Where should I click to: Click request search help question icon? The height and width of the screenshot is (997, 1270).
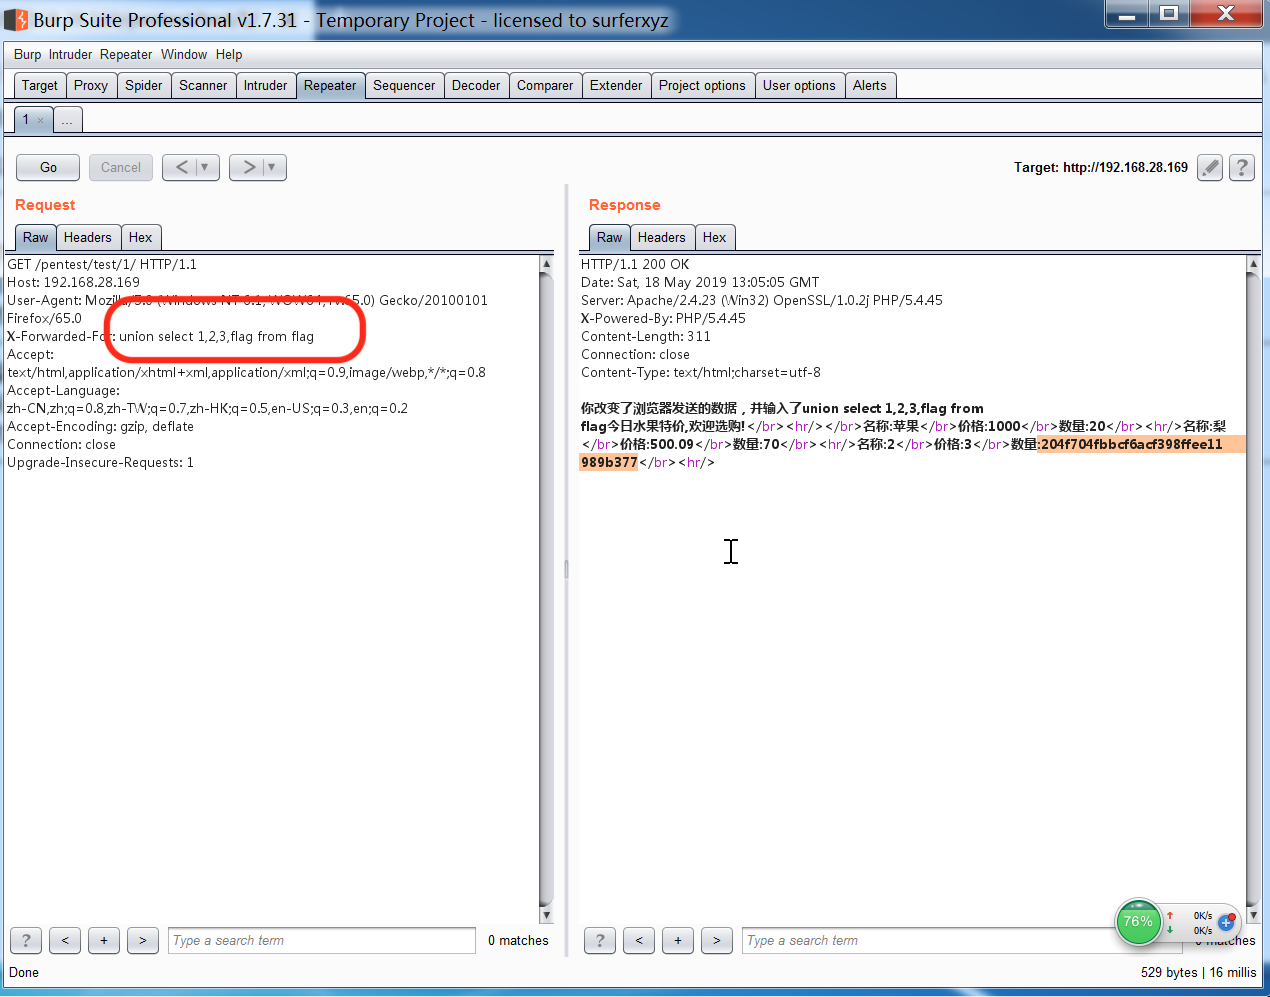(26, 940)
